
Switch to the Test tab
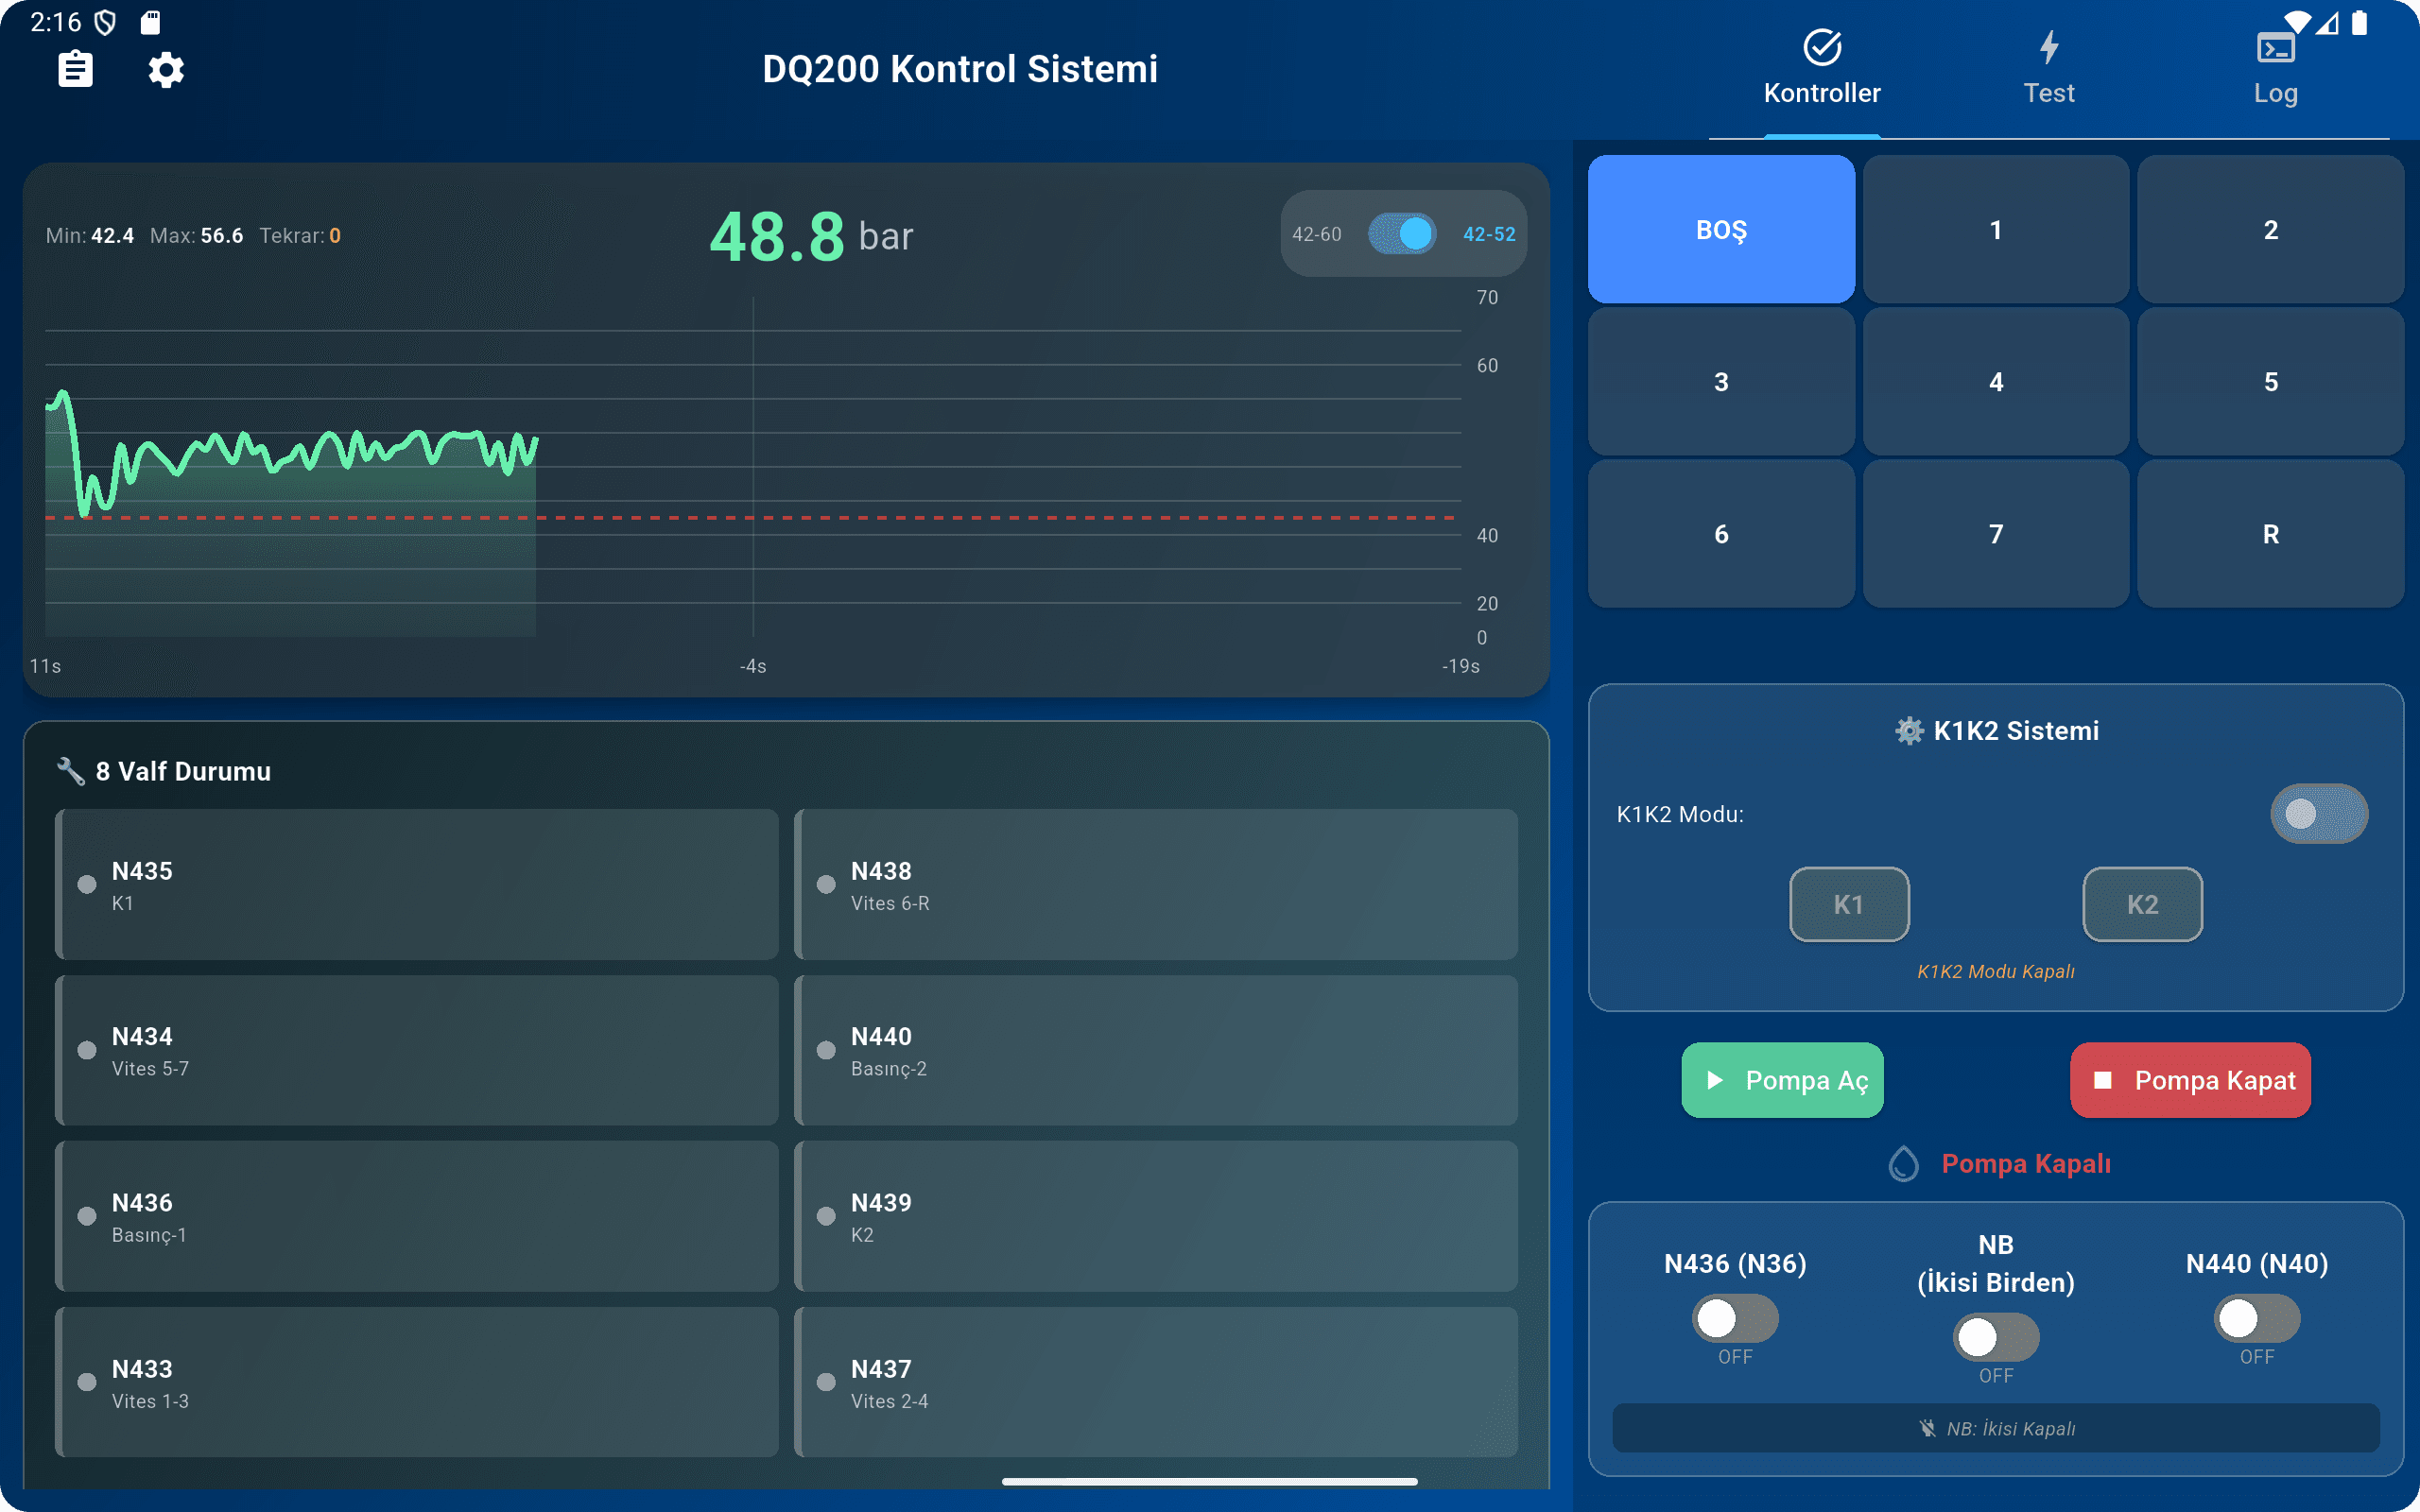coord(2050,68)
